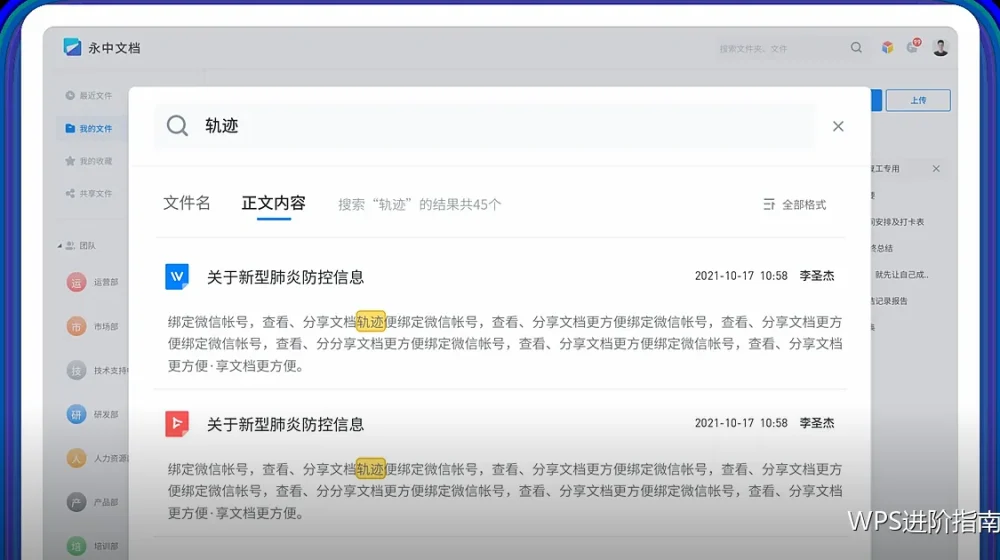1000x560 pixels.
Task: Open 我的收藏 in the sidebar
Action: pyautogui.click(x=89, y=161)
